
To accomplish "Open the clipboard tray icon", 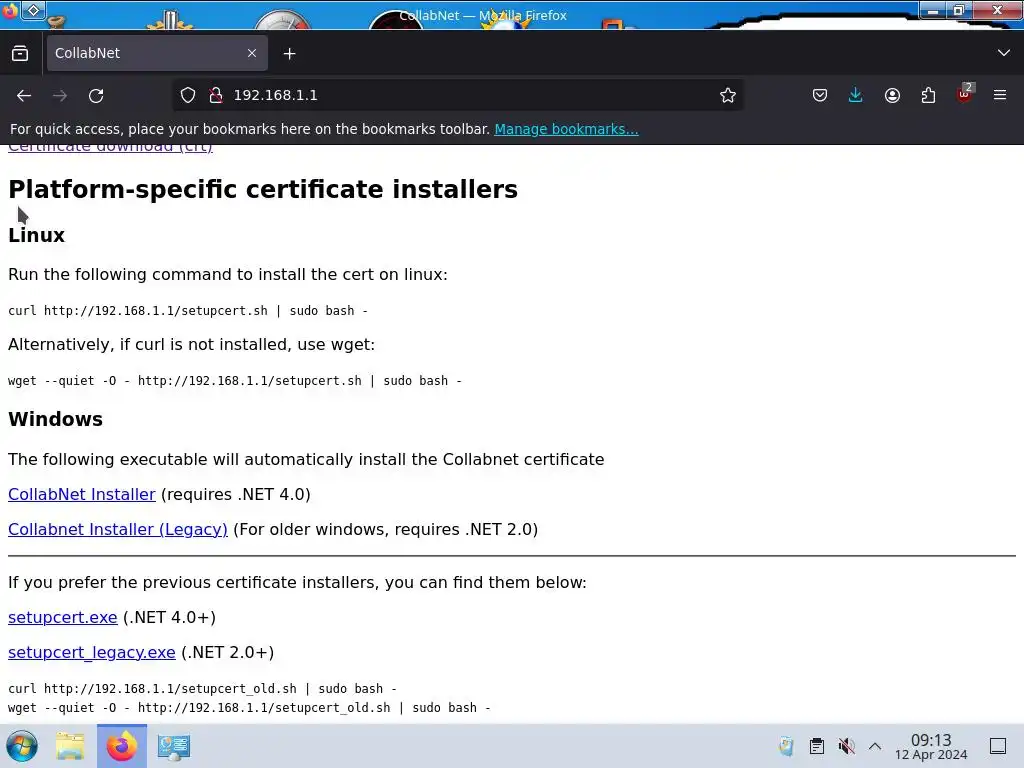I will click(817, 746).
